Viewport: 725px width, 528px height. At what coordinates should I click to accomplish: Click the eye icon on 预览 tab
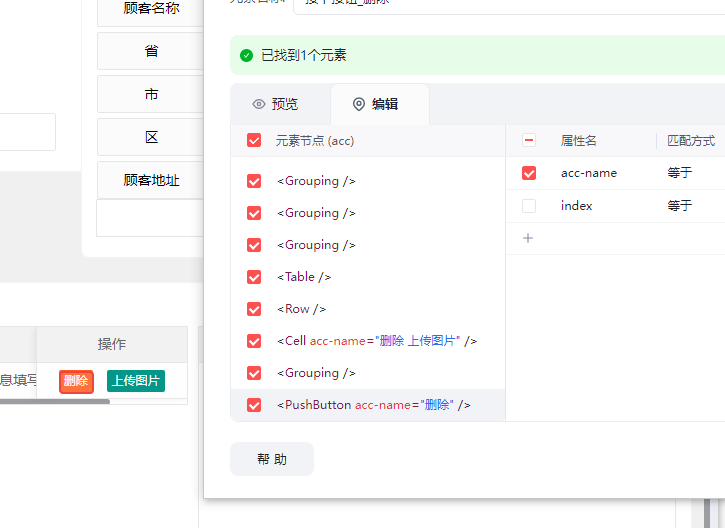pyautogui.click(x=259, y=104)
